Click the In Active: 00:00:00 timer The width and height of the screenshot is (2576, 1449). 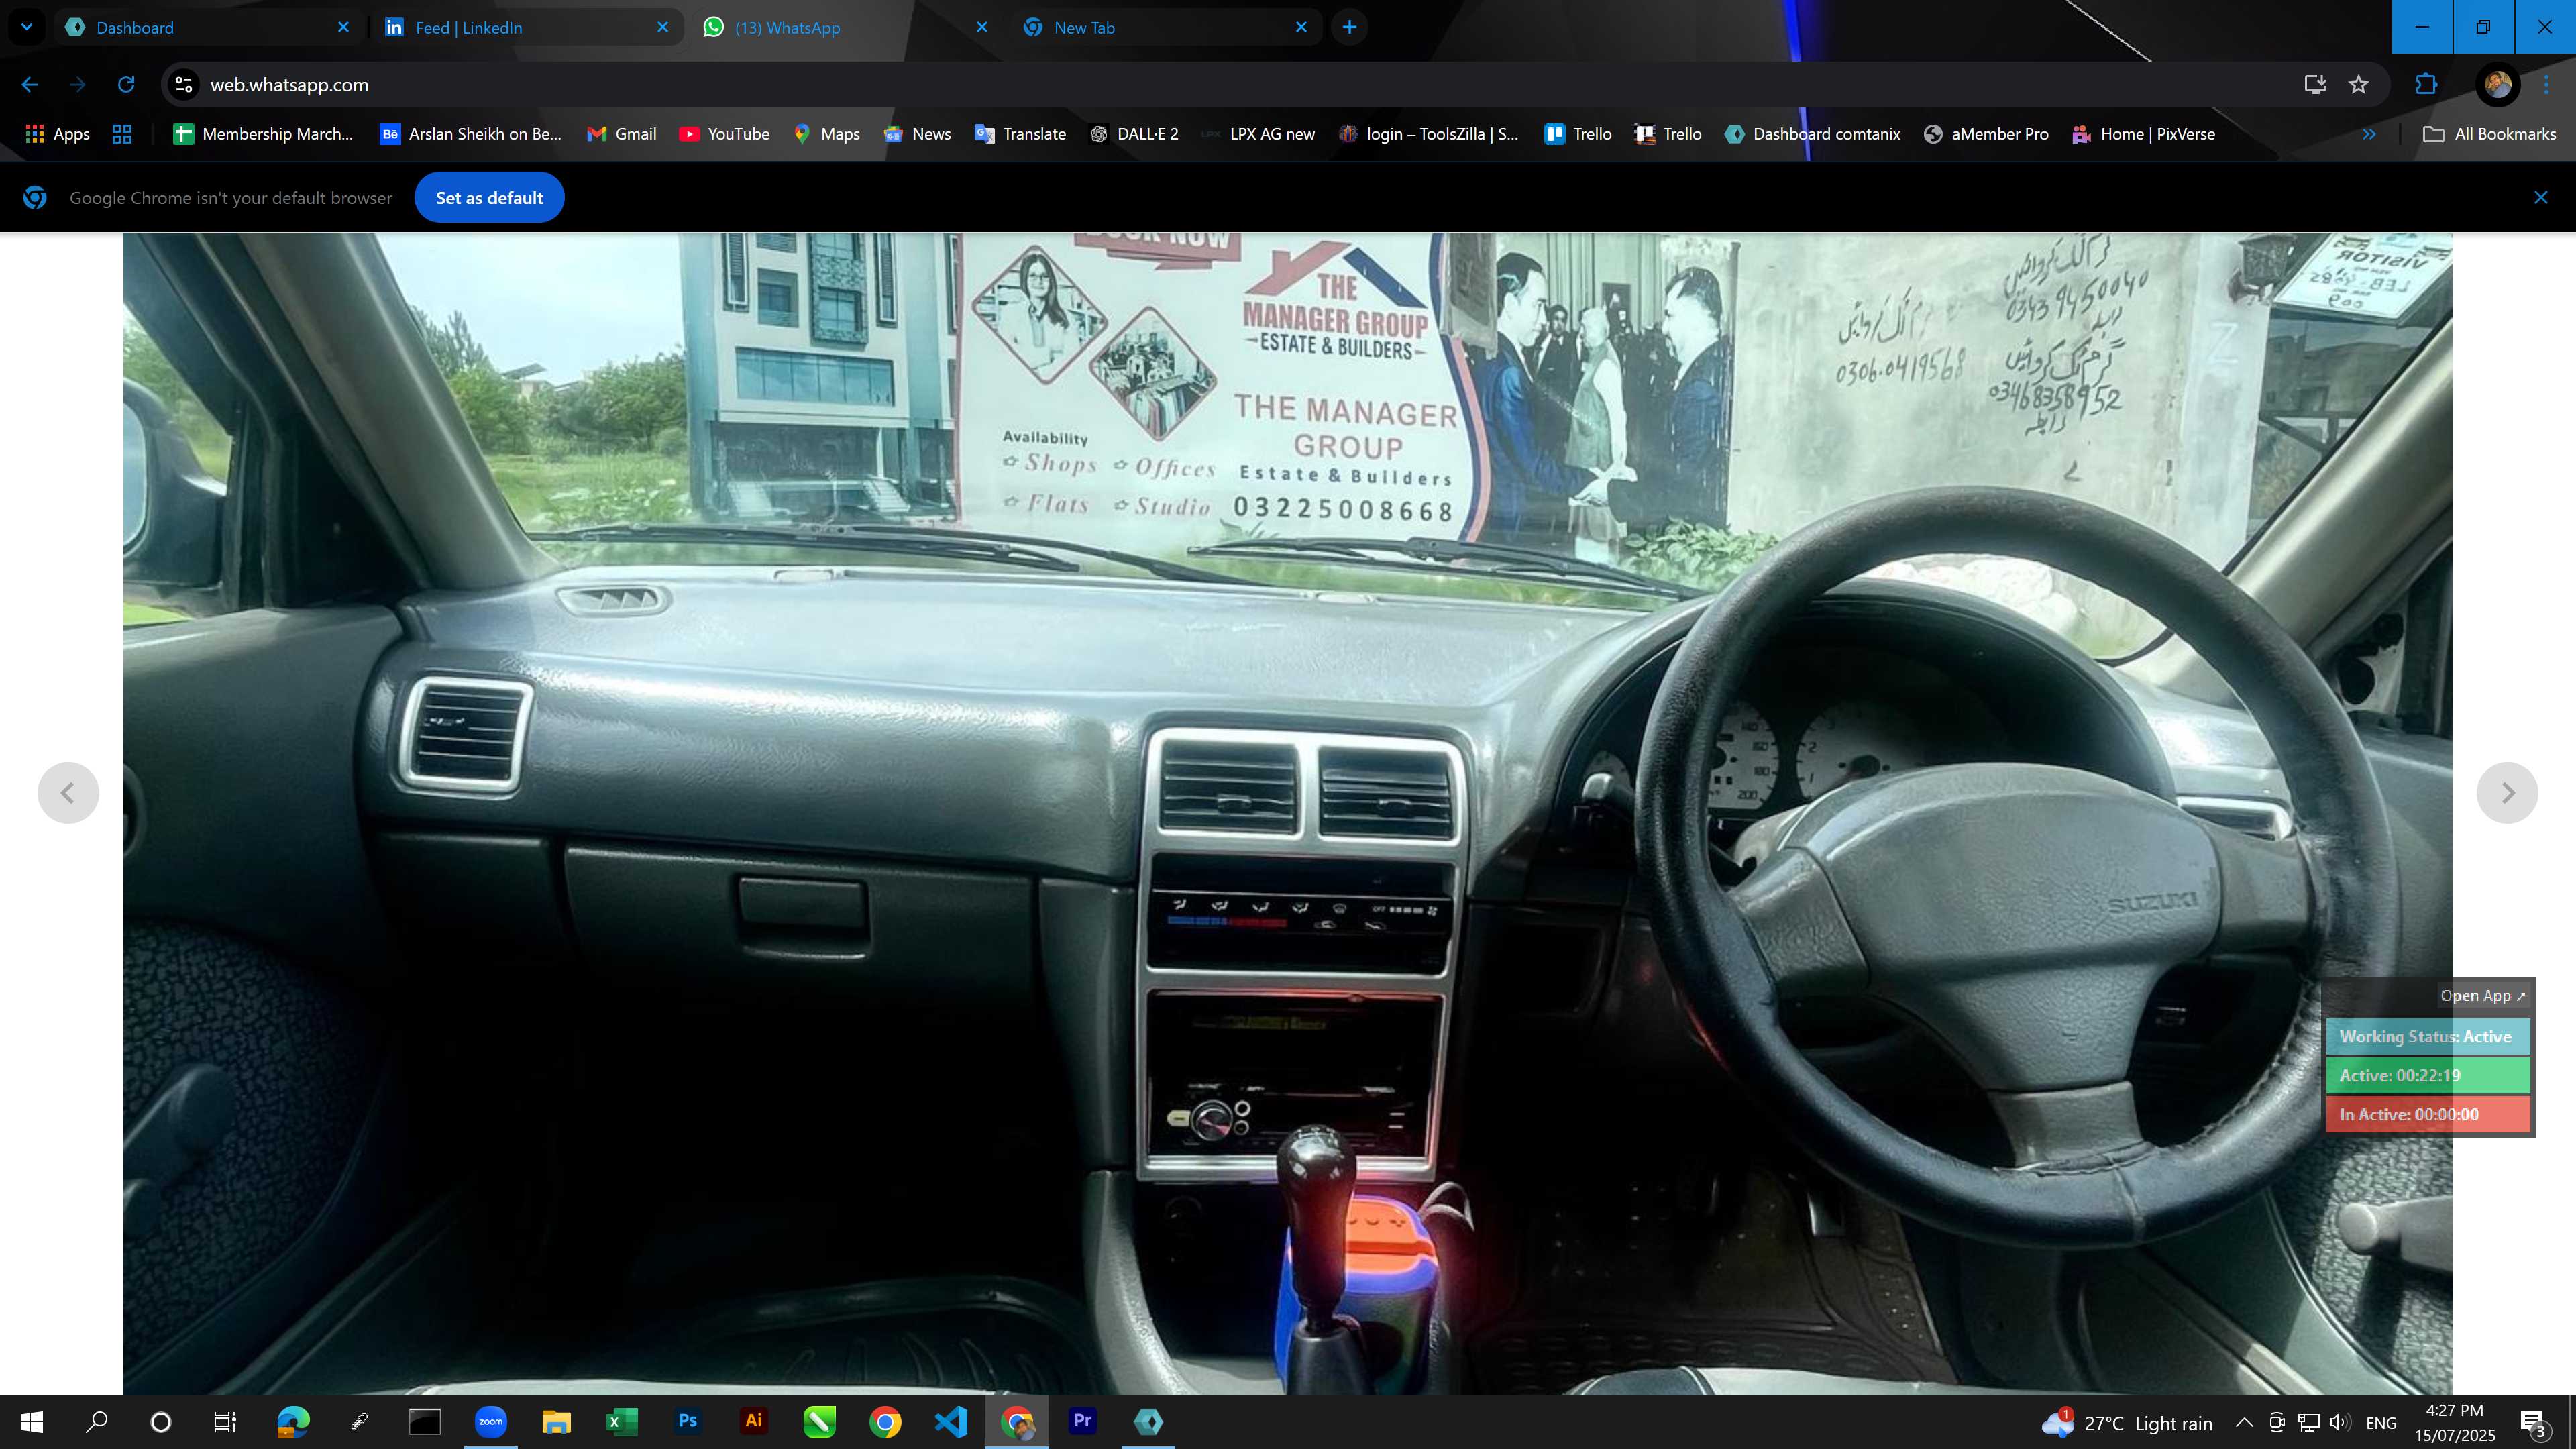pyautogui.click(x=2427, y=1114)
